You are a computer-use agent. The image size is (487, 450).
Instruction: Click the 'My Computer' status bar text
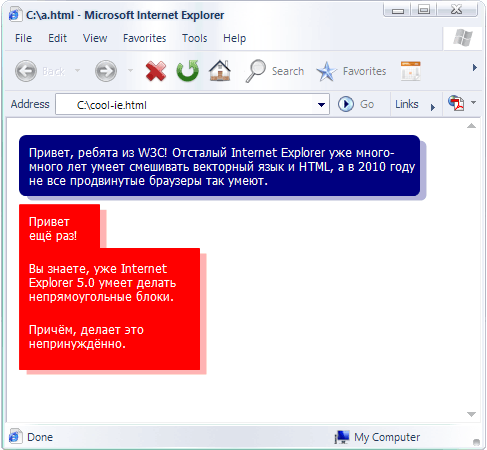387,437
